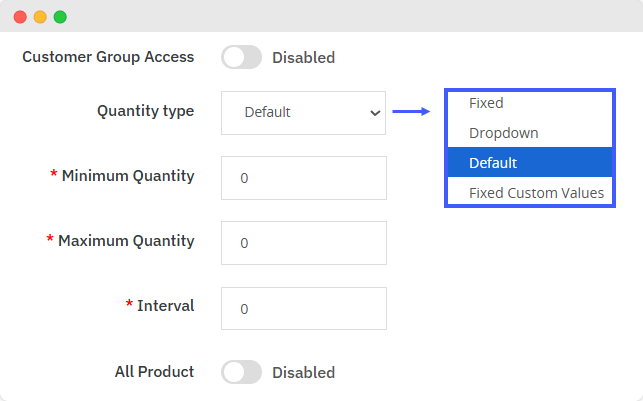Maximize window via green button
Screen dimensions: 643x401
(x=60, y=17)
